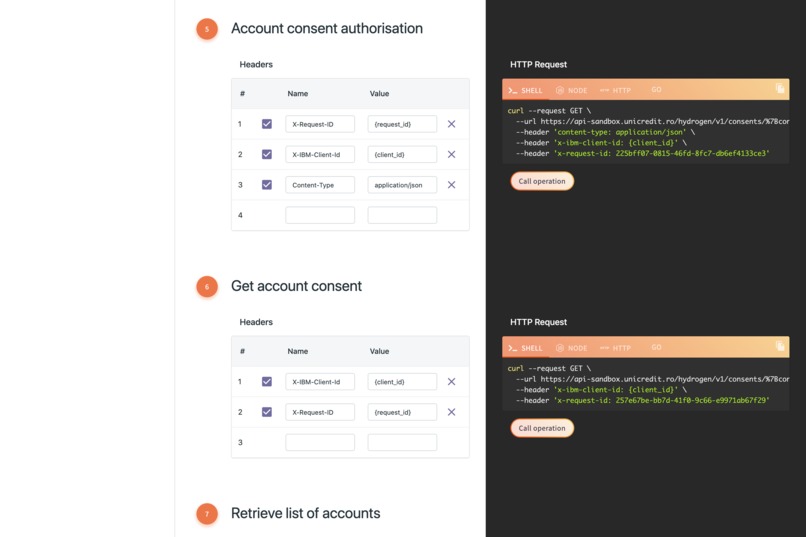The image size is (806, 537).
Task: Select NODE tab in Get account consent request
Action: (x=572, y=348)
